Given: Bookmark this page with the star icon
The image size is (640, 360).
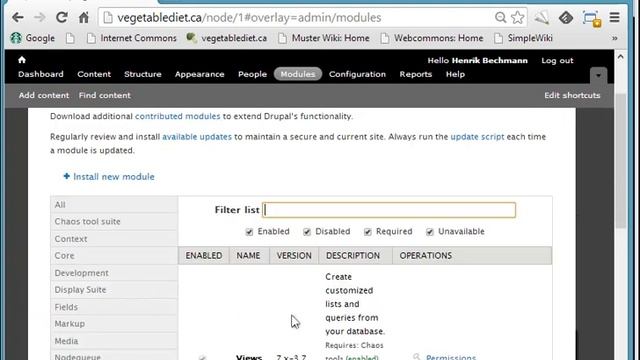Looking at the screenshot, I should coord(518,18).
